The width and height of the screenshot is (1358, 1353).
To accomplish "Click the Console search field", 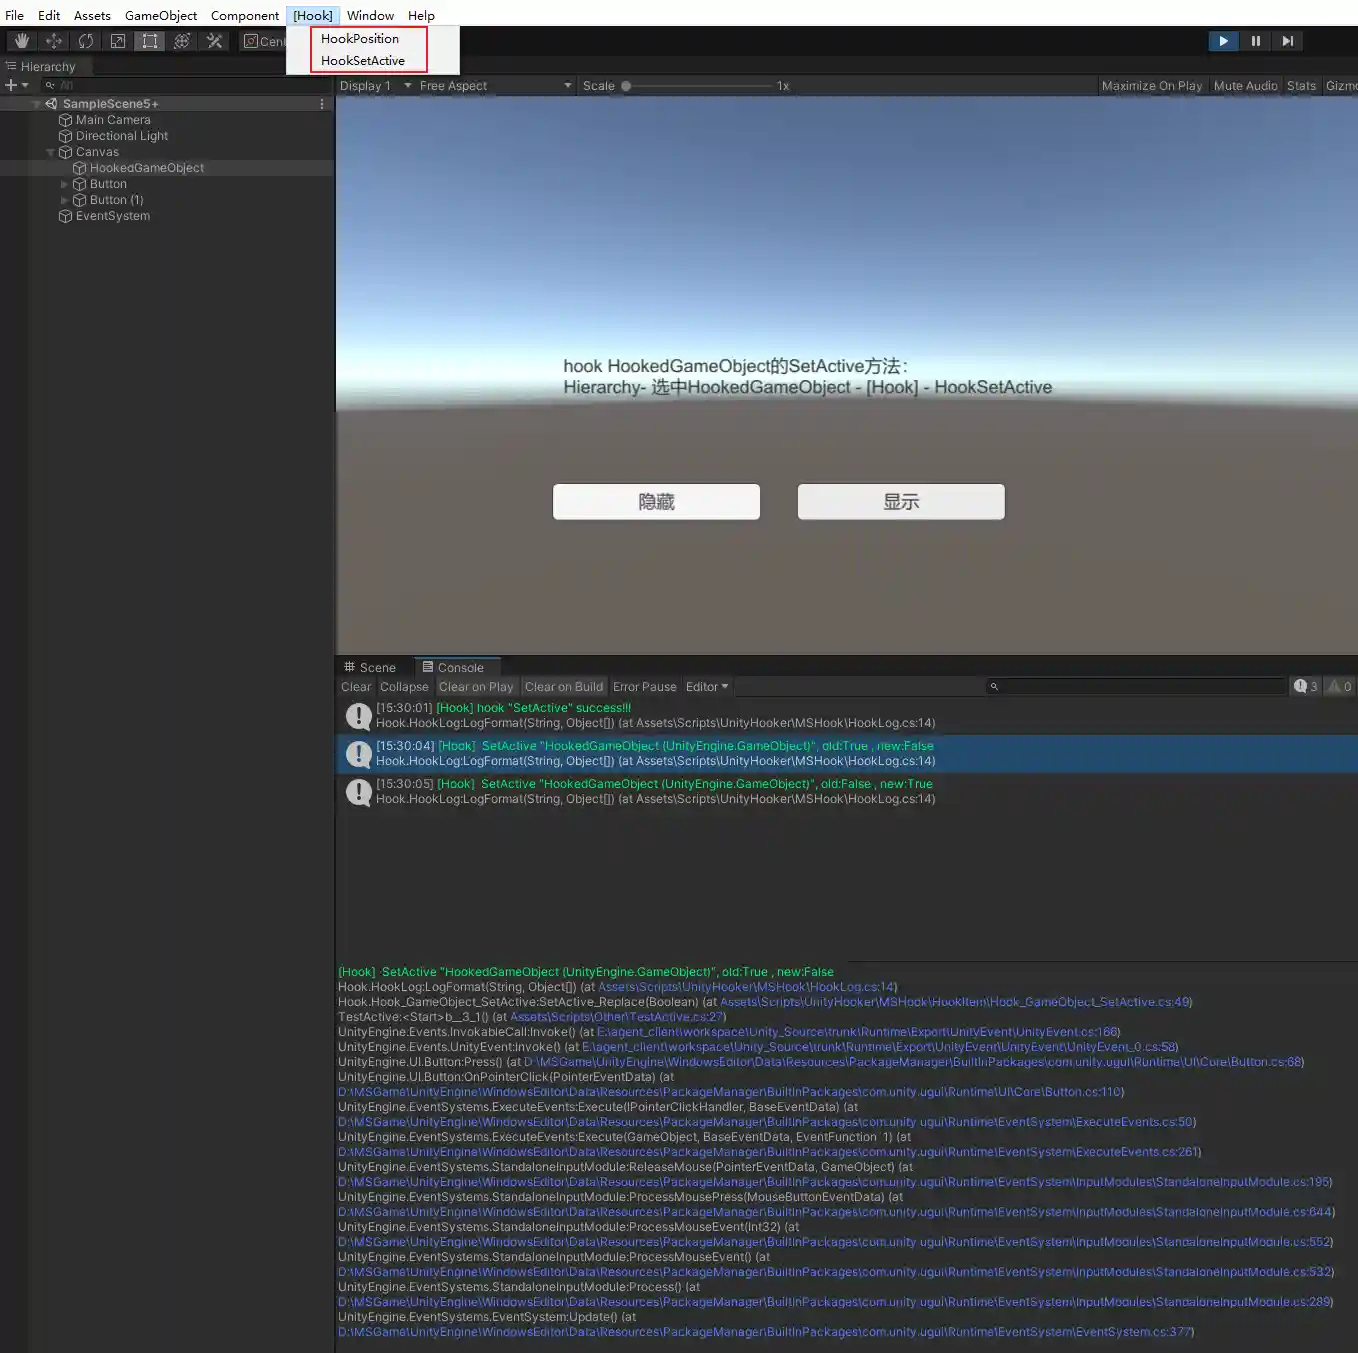I will pyautogui.click(x=1140, y=687).
